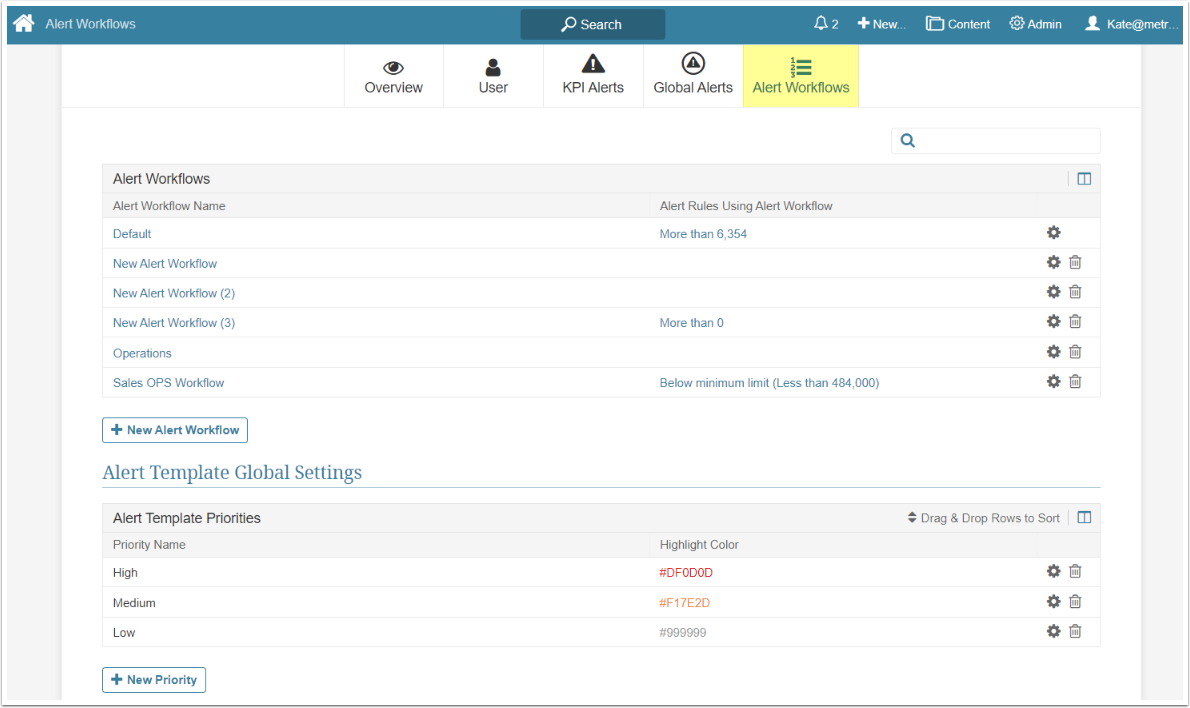Toggle column chooser in Alert Template Priorities
The height and width of the screenshot is (708, 1190).
[x=1084, y=518]
